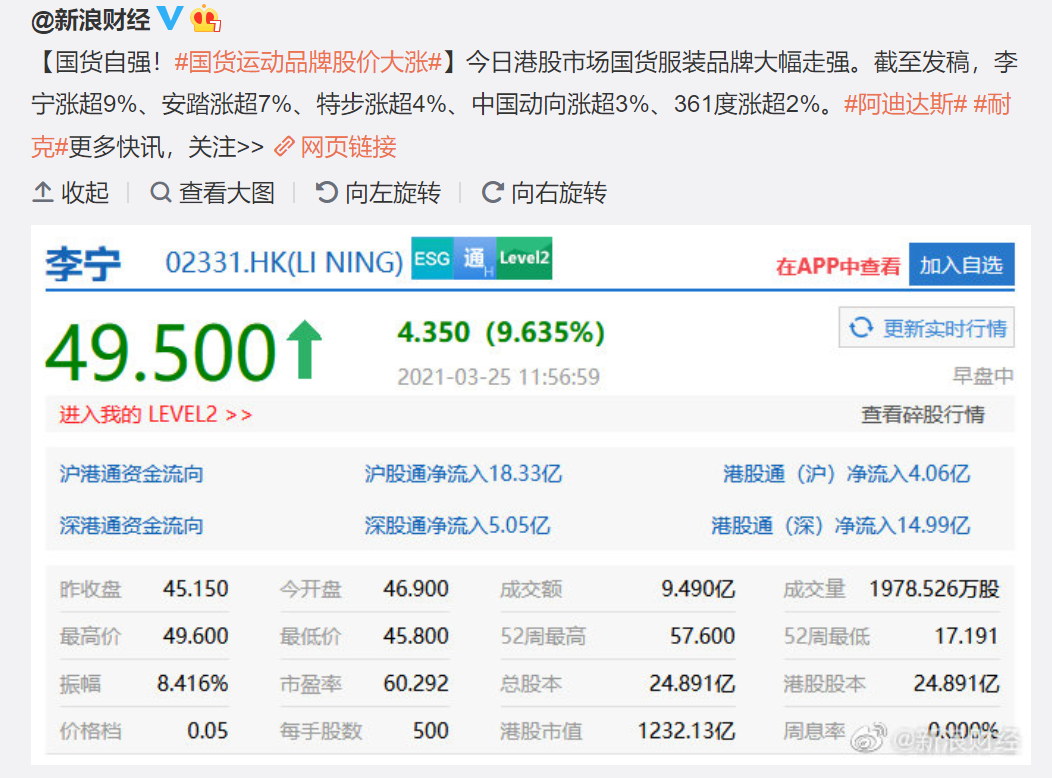Open the 网页链接 web link
Screen dimensions: 1052x778
point(348,146)
